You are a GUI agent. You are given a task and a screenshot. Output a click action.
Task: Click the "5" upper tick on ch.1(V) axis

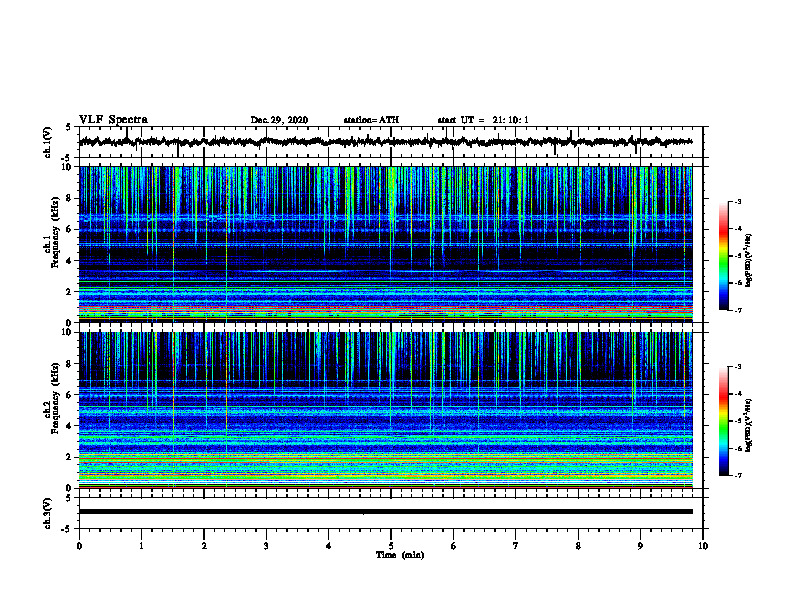click(68, 127)
